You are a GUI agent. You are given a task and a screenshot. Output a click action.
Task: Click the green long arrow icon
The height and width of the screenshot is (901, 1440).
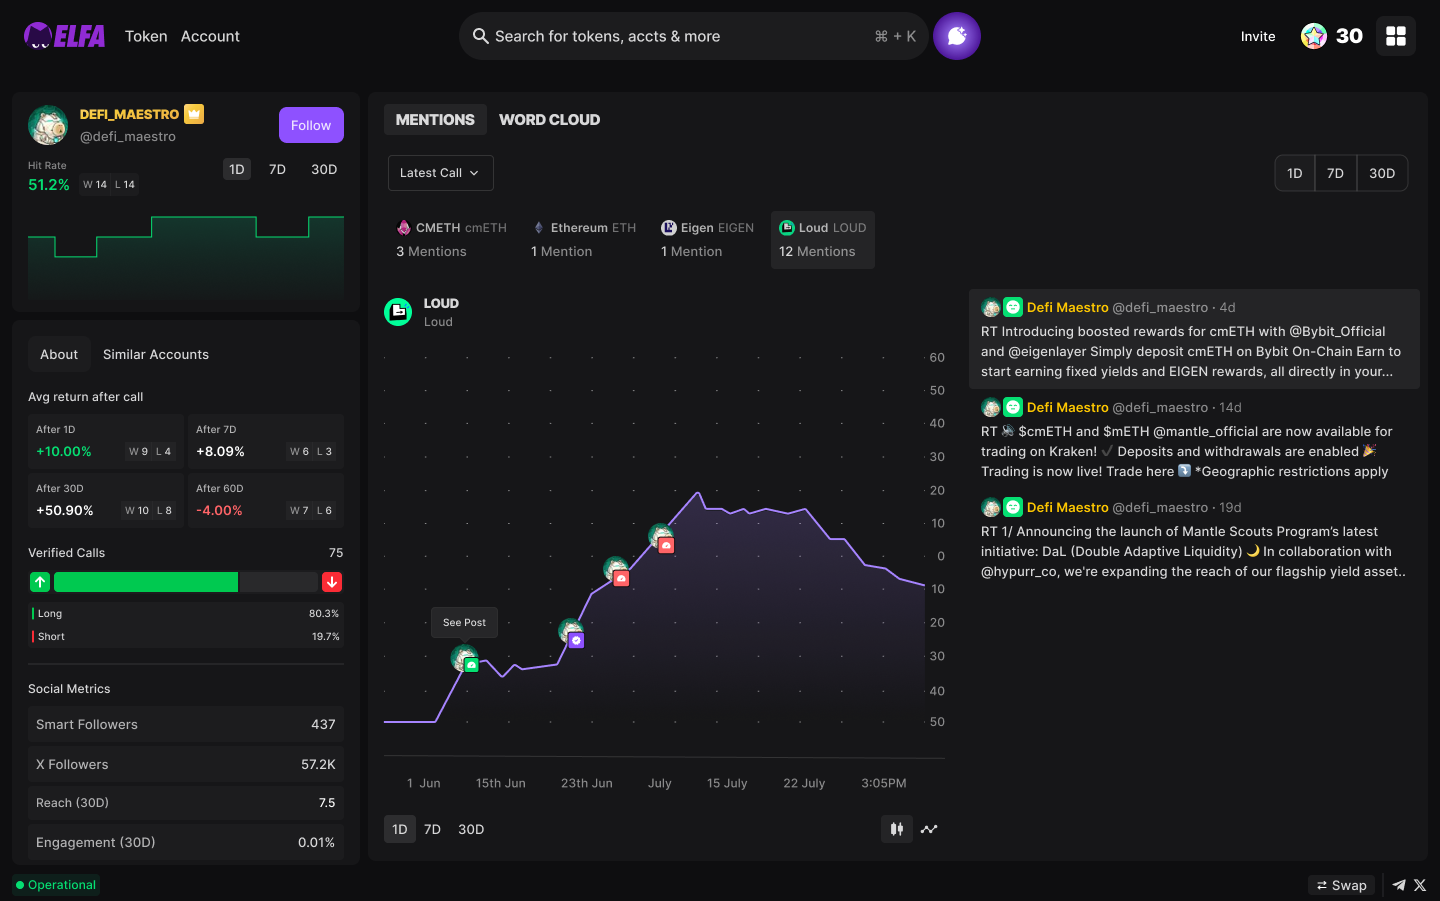(40, 582)
